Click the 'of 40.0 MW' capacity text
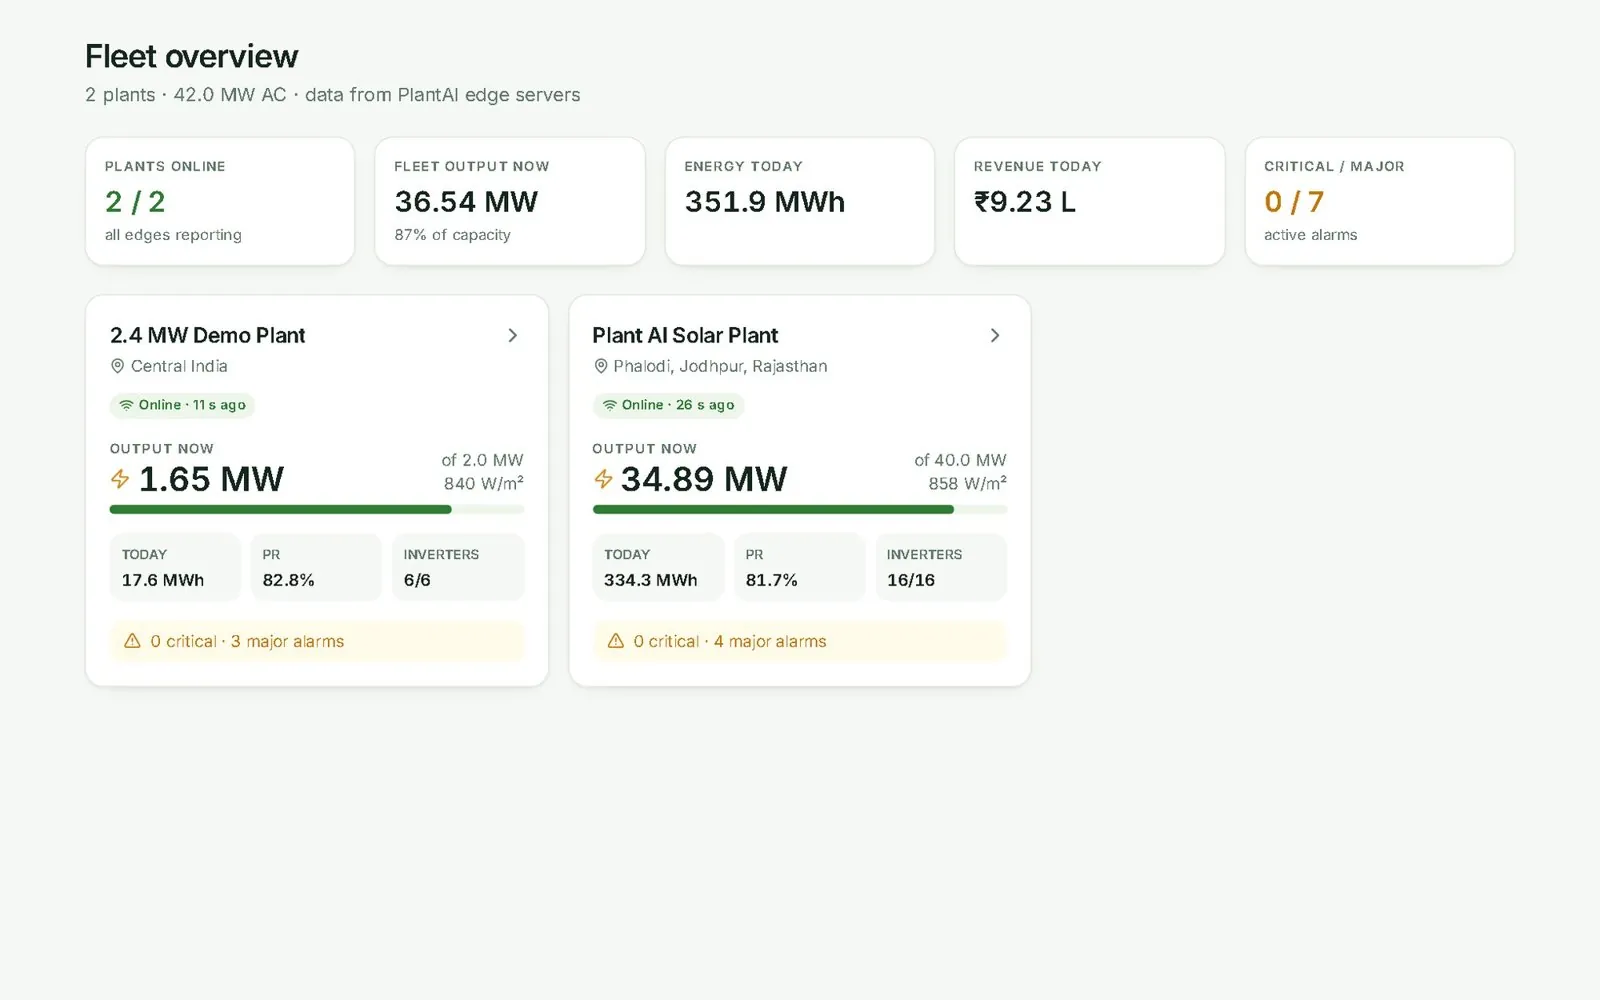Image resolution: width=1600 pixels, height=1000 pixels. click(960, 460)
